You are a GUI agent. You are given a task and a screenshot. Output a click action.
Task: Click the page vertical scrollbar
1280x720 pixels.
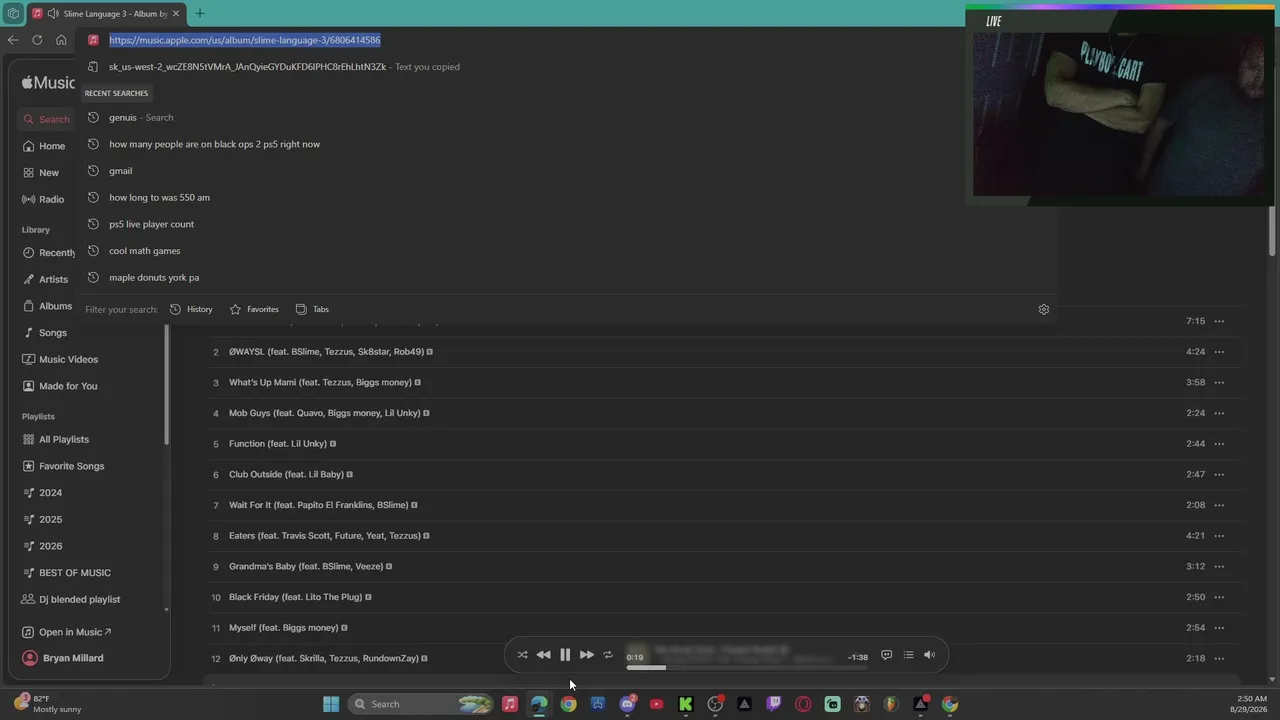(x=1272, y=232)
